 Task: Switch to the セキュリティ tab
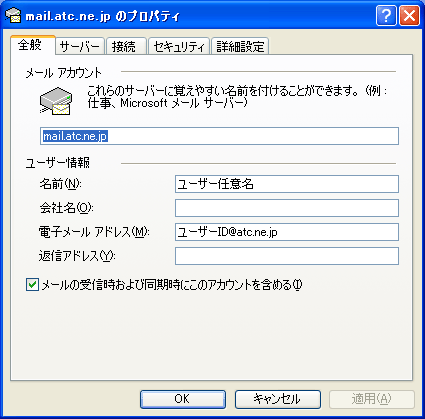tap(179, 46)
